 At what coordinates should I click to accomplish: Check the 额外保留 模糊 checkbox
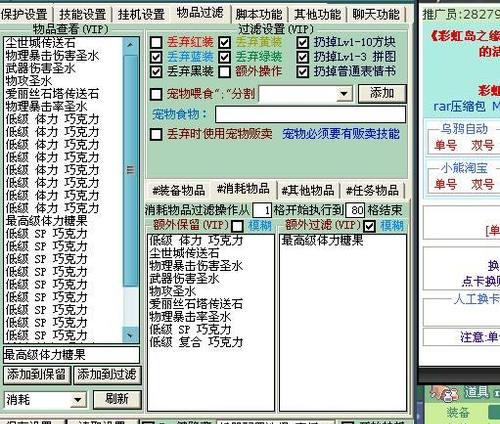click(x=237, y=226)
